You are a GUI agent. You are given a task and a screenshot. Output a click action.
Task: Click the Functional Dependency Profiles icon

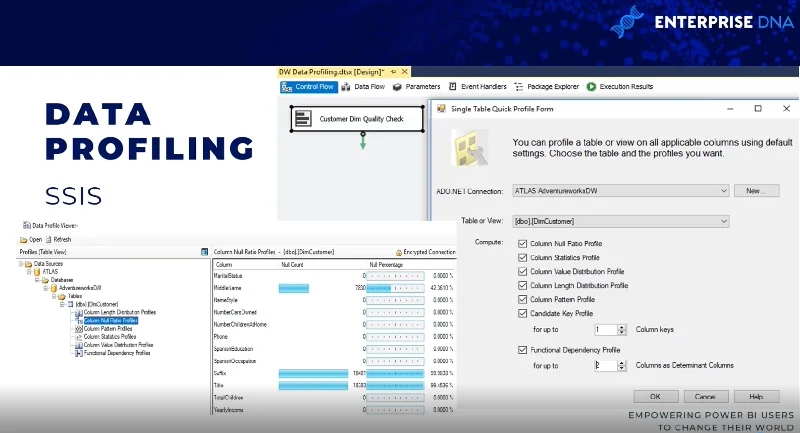(x=79, y=353)
